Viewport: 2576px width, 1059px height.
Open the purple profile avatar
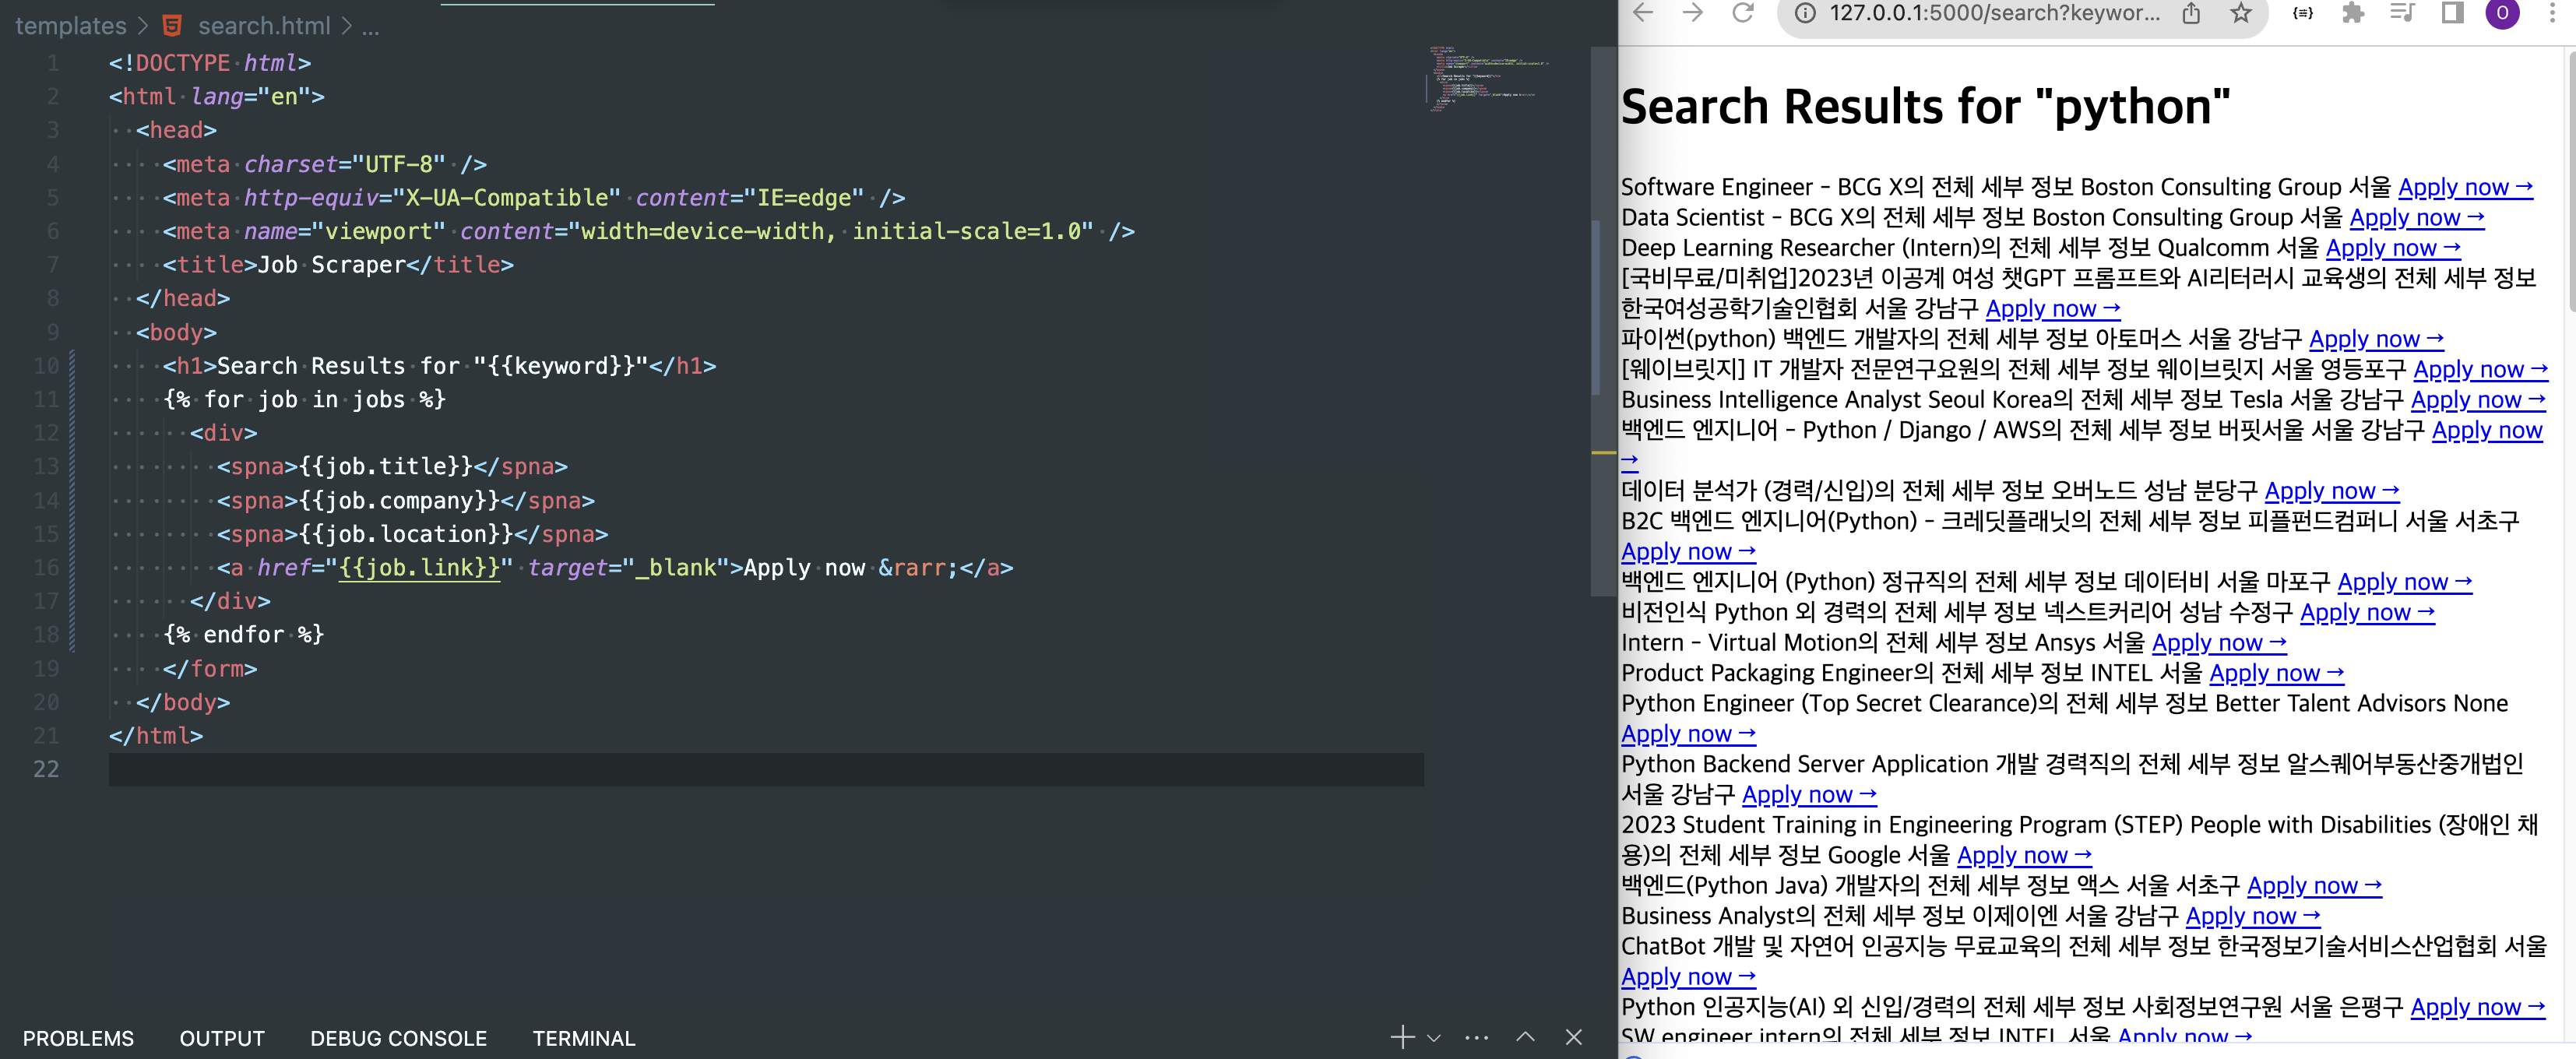[x=2502, y=13]
